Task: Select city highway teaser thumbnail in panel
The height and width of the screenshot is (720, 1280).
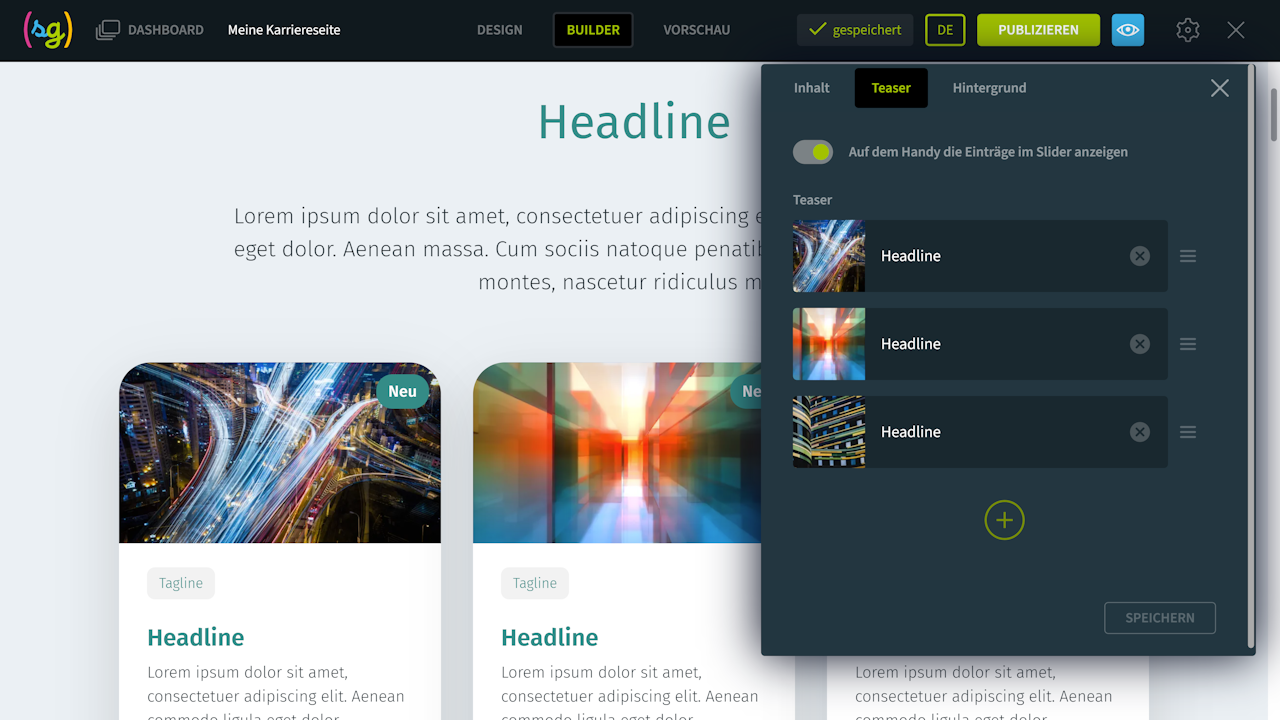Action: coord(829,256)
